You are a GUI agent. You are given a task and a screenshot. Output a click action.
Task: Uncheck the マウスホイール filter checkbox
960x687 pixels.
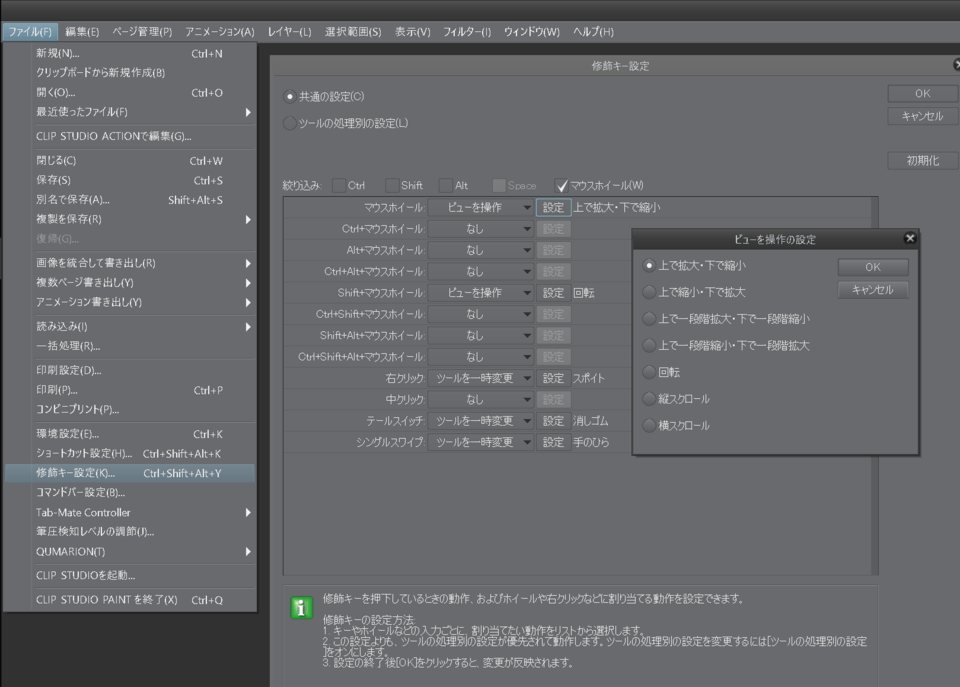click(x=561, y=186)
